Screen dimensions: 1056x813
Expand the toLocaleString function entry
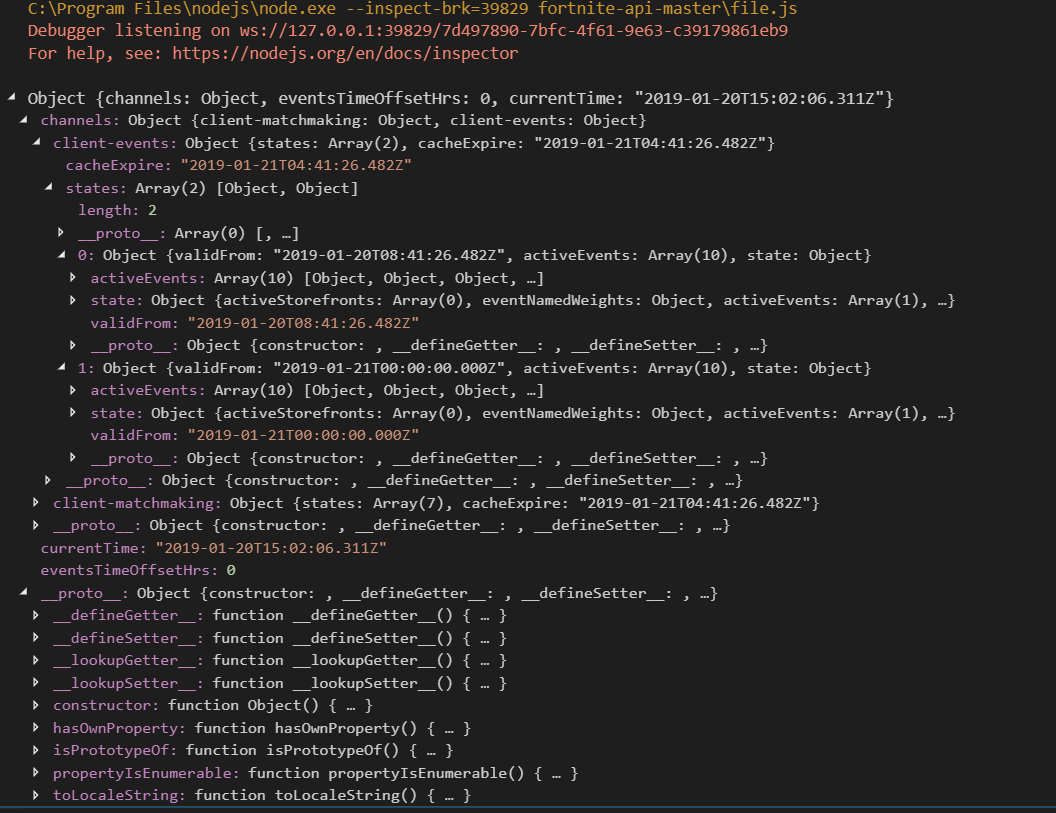click(x=36, y=795)
